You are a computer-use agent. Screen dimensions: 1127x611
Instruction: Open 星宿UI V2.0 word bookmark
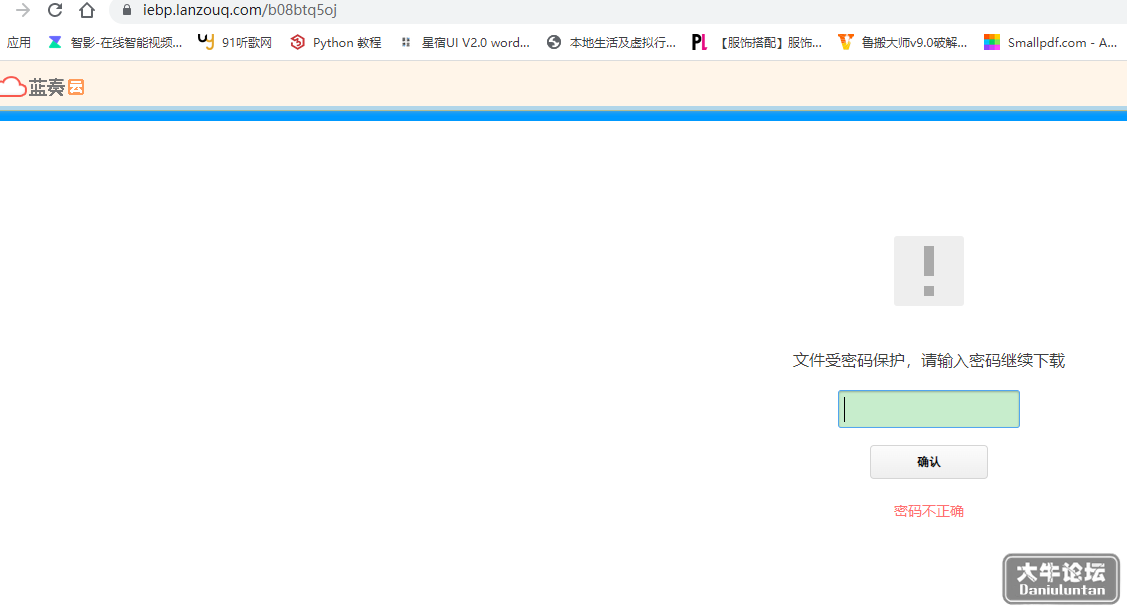click(x=465, y=42)
